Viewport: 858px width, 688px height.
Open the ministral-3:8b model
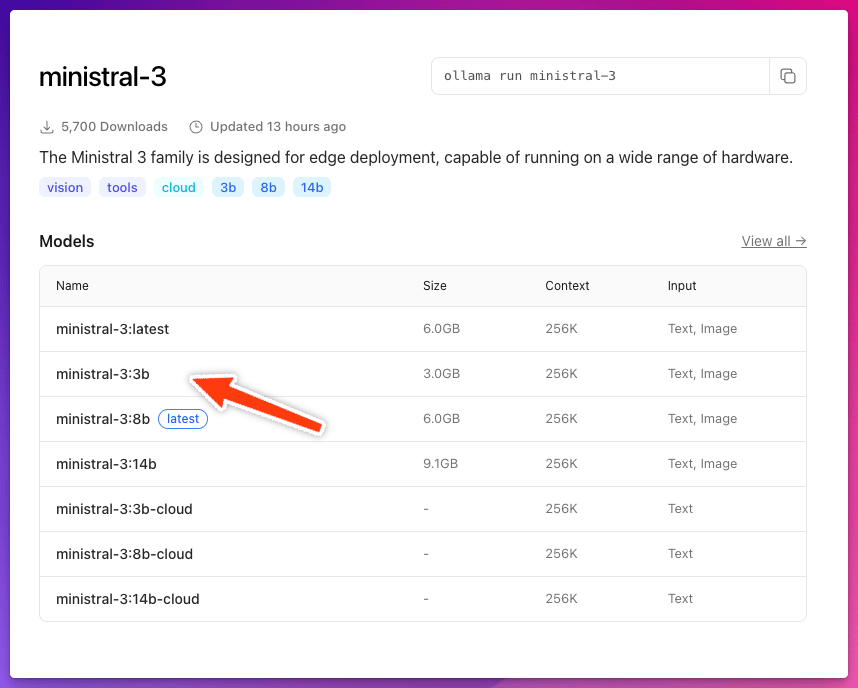click(x=103, y=419)
